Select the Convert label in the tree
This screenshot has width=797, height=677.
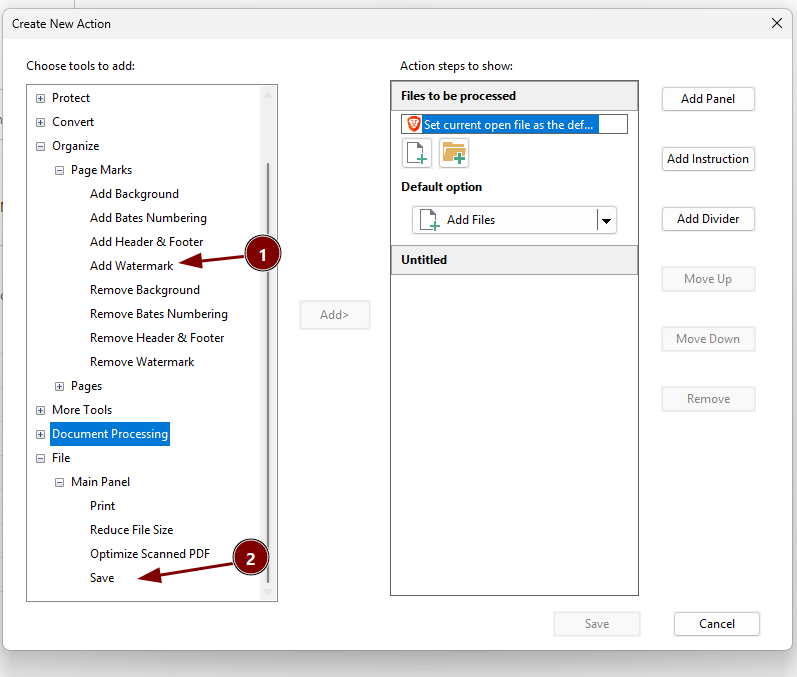click(x=73, y=122)
